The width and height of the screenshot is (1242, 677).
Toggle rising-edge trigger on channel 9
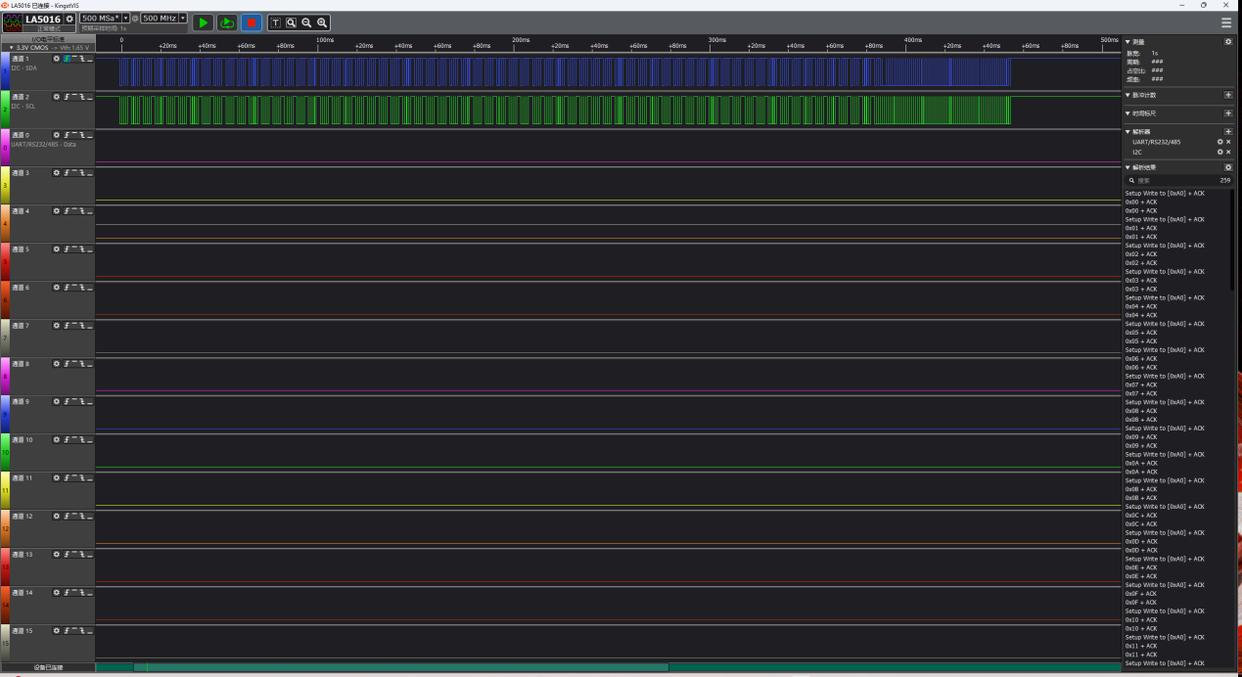[x=67, y=402]
